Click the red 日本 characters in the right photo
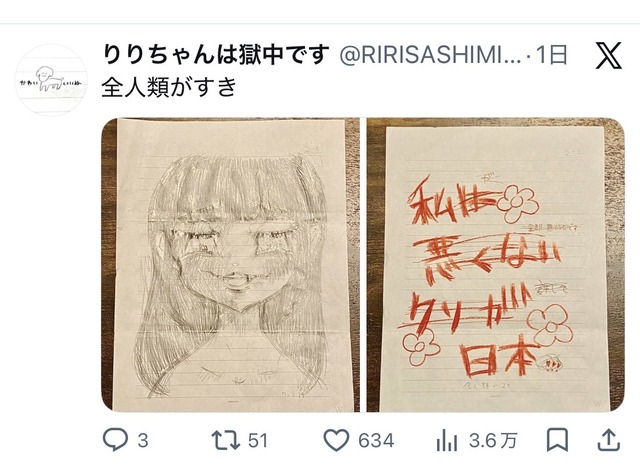The image size is (640, 468). [x=499, y=358]
